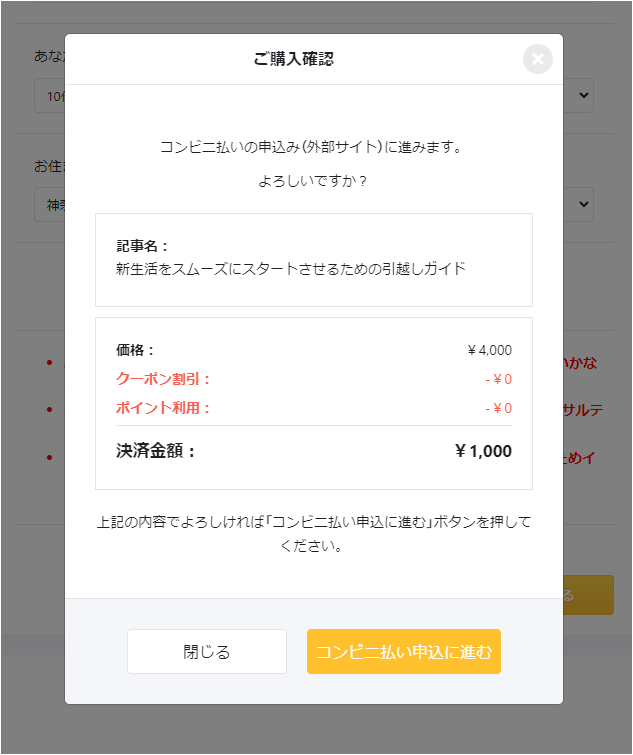This screenshot has width=633, height=755.
Task: Click the ご購入確認 dialog title
Action: tap(294, 59)
